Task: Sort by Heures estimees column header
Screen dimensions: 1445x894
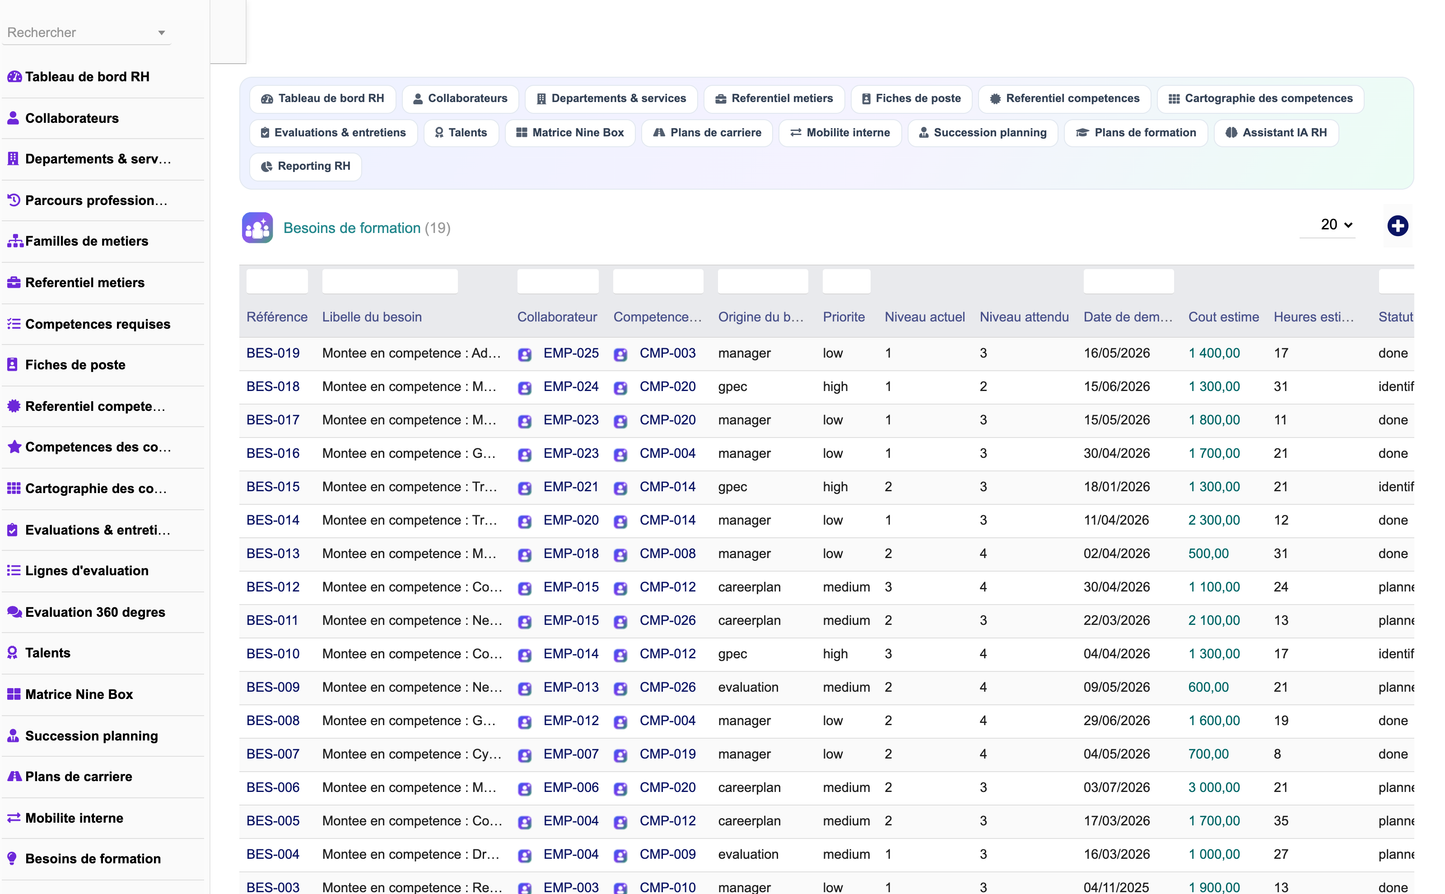Action: 1313,317
